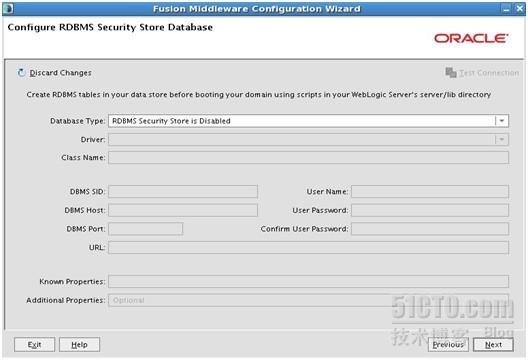Open Help for this wizard page
Image resolution: width=528 pixels, height=360 pixels.
(79, 345)
